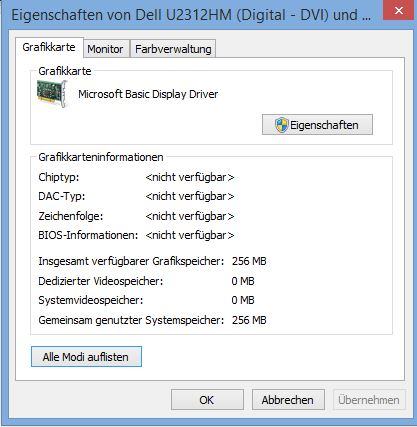Viewport: 417px width, 427px height.
Task: Open adapter Eigenschaften button
Action: [x=317, y=125]
